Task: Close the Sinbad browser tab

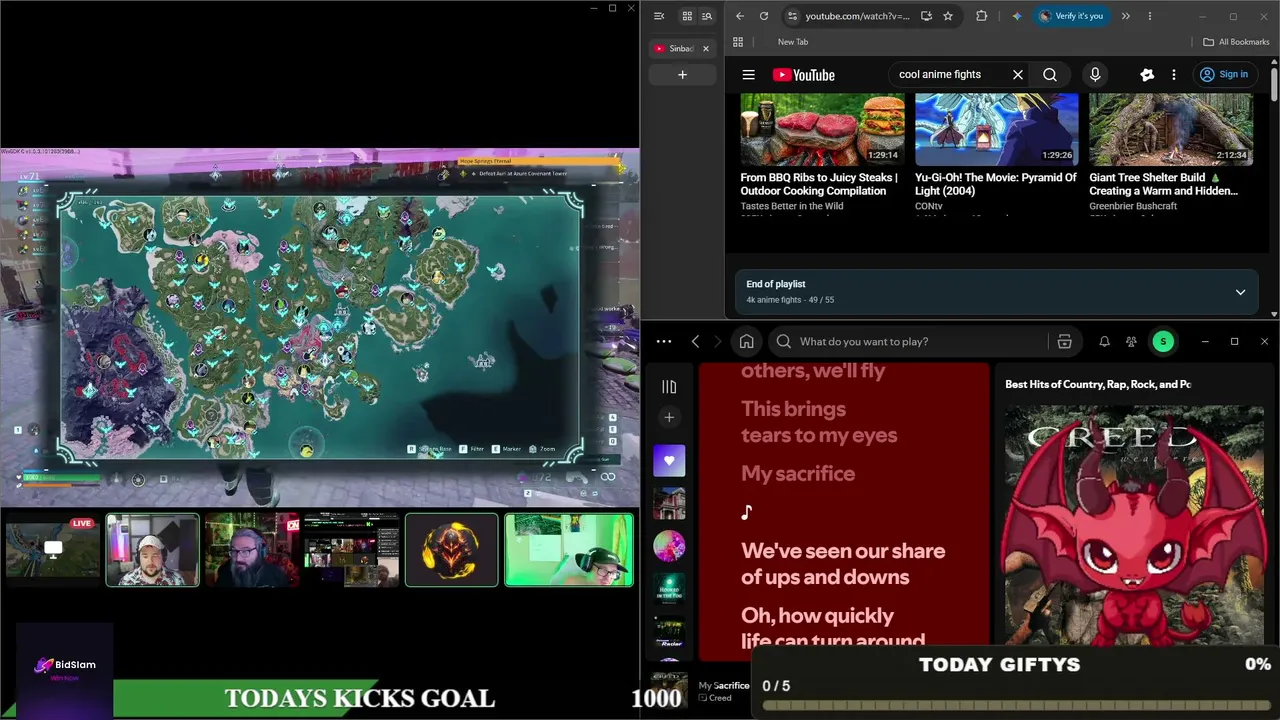Action: click(706, 48)
